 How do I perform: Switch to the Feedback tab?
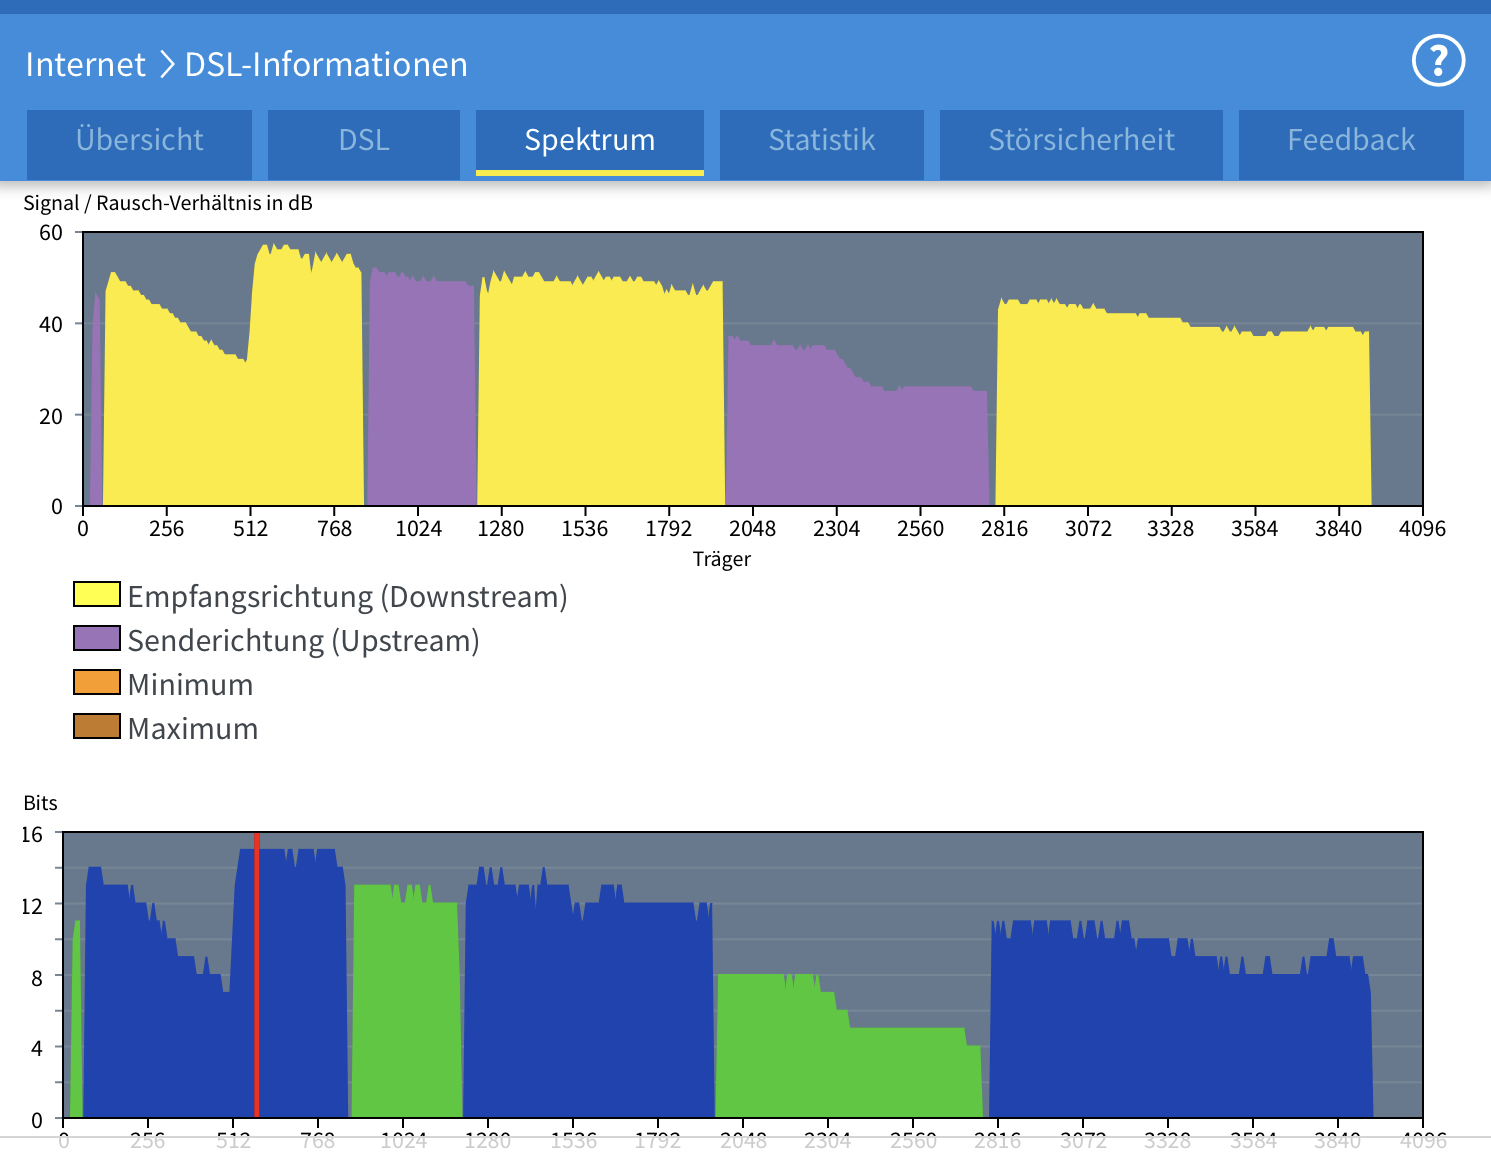tap(1351, 144)
